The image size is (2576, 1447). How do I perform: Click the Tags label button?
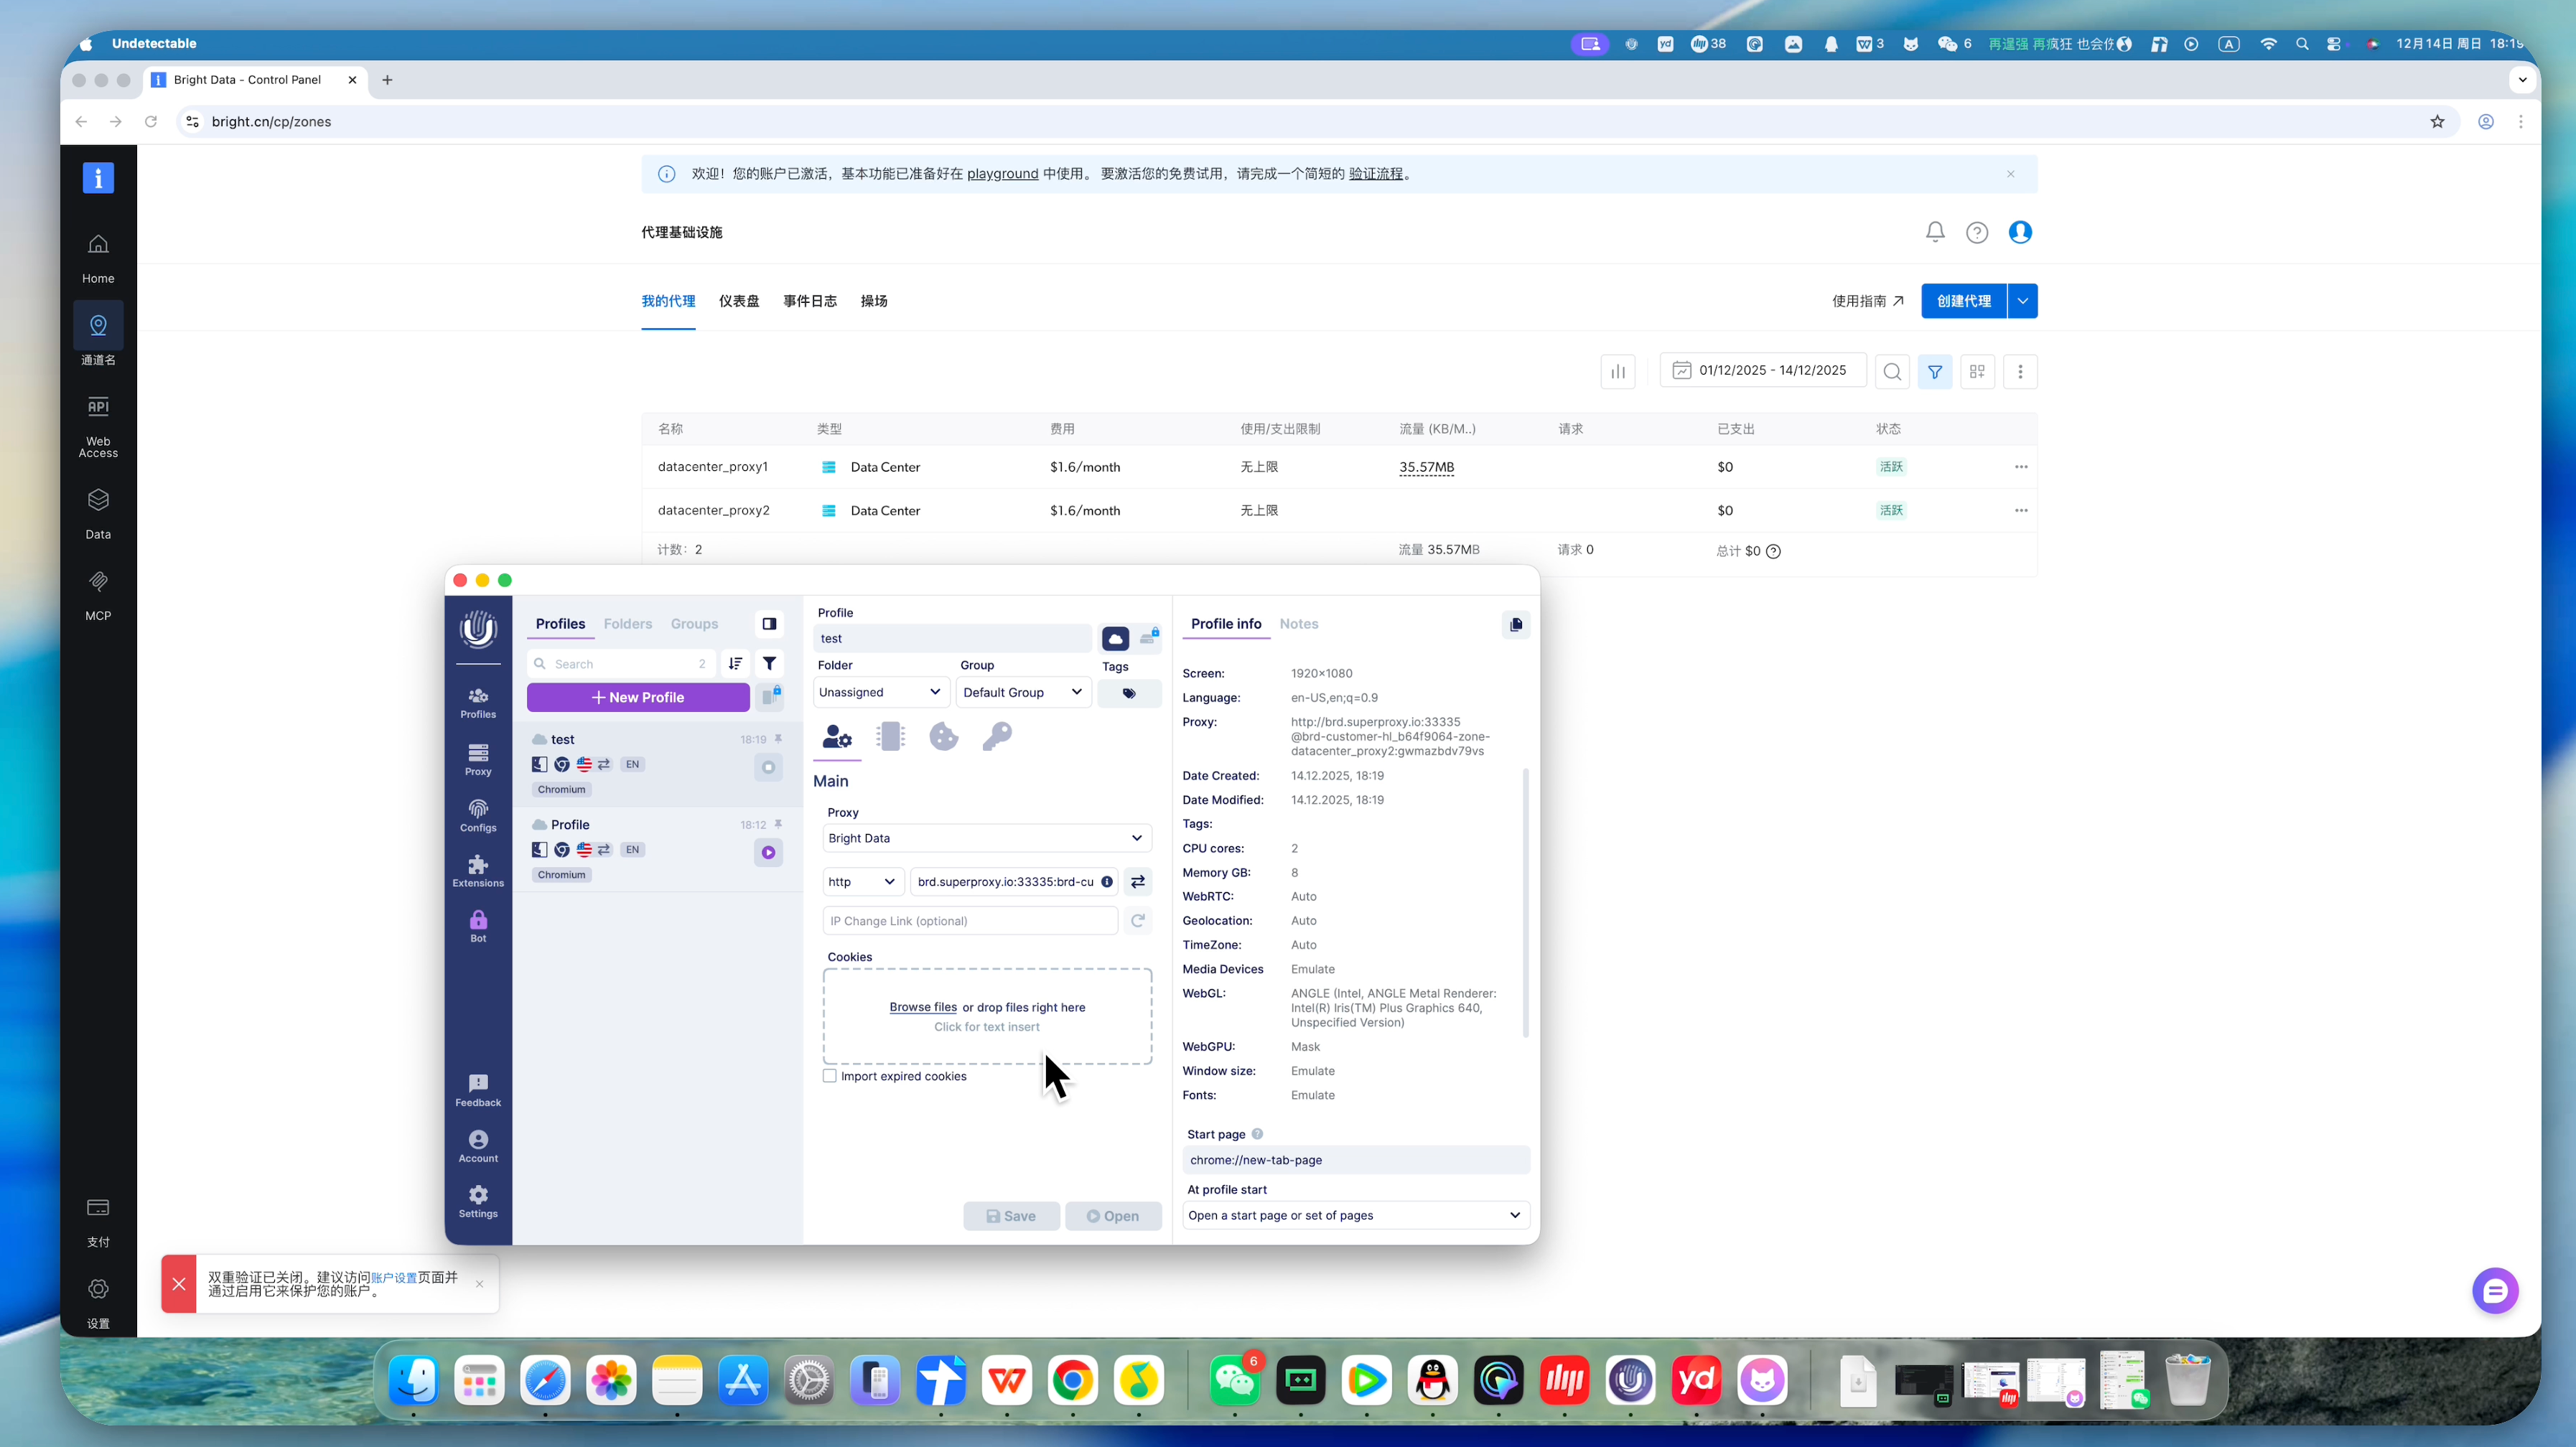click(1128, 693)
